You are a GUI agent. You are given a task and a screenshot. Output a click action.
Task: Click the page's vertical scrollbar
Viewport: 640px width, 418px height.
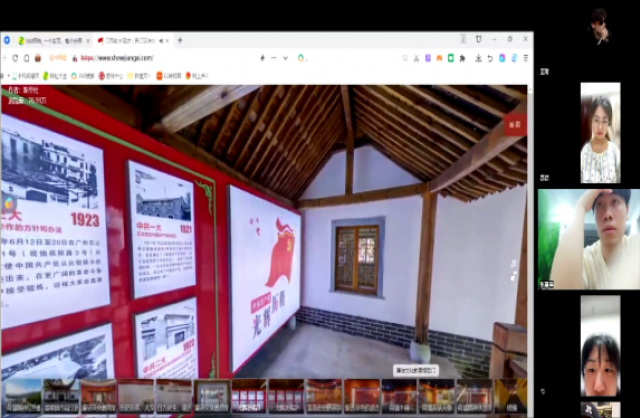pyautogui.click(x=530, y=251)
